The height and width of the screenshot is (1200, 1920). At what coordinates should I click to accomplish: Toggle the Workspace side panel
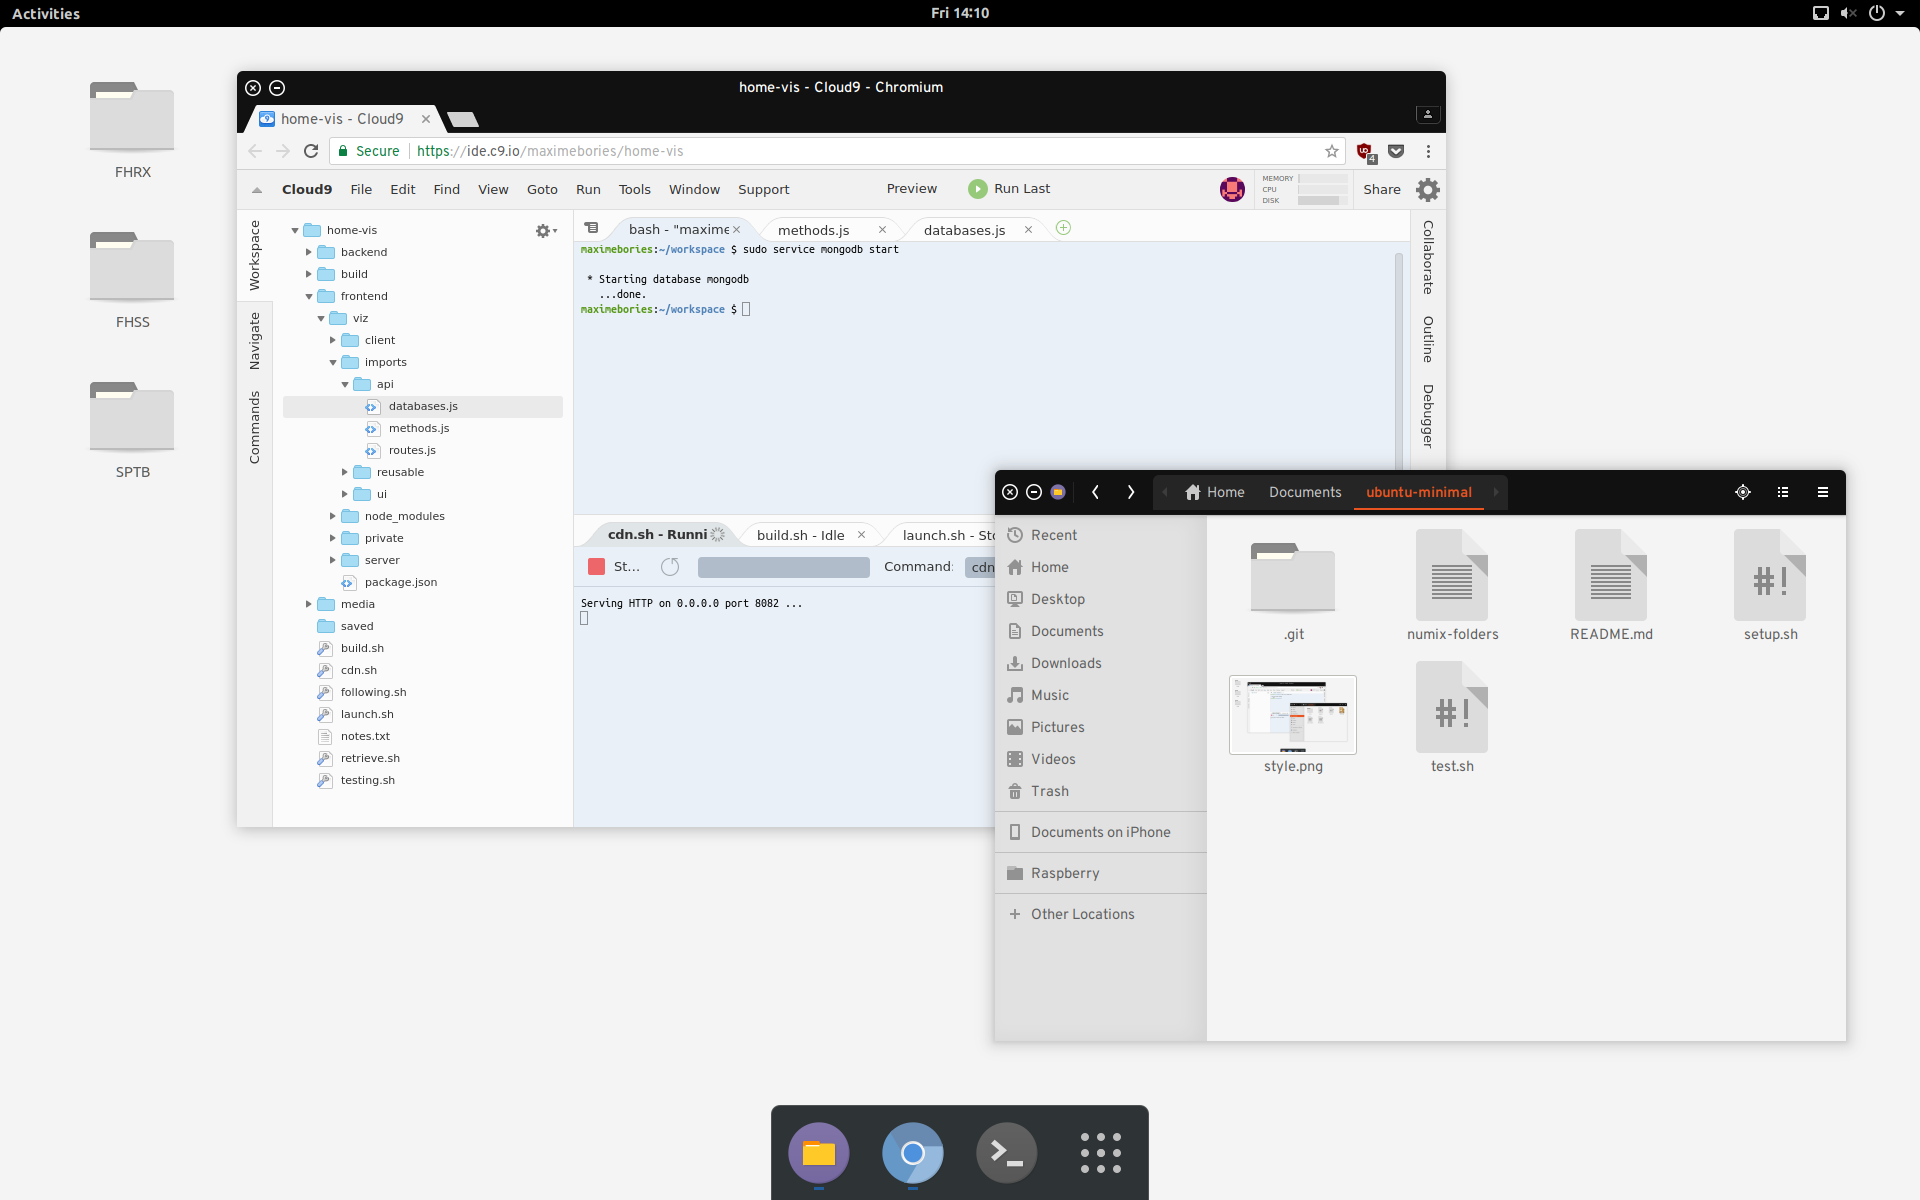255,255
